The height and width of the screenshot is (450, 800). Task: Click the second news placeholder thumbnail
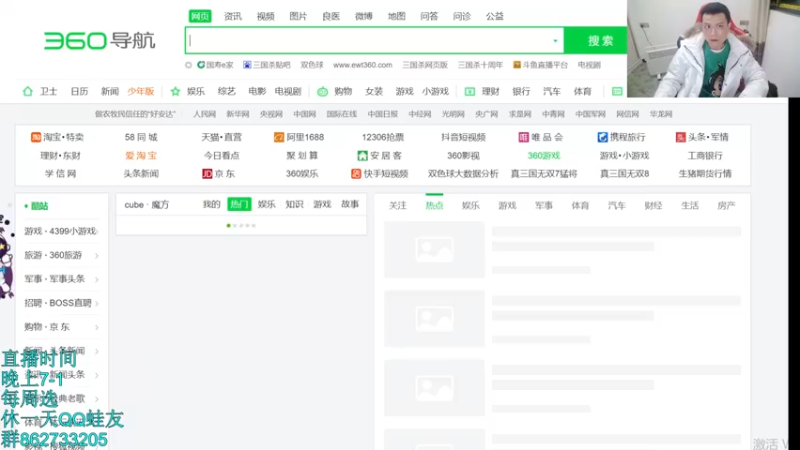(x=434, y=319)
